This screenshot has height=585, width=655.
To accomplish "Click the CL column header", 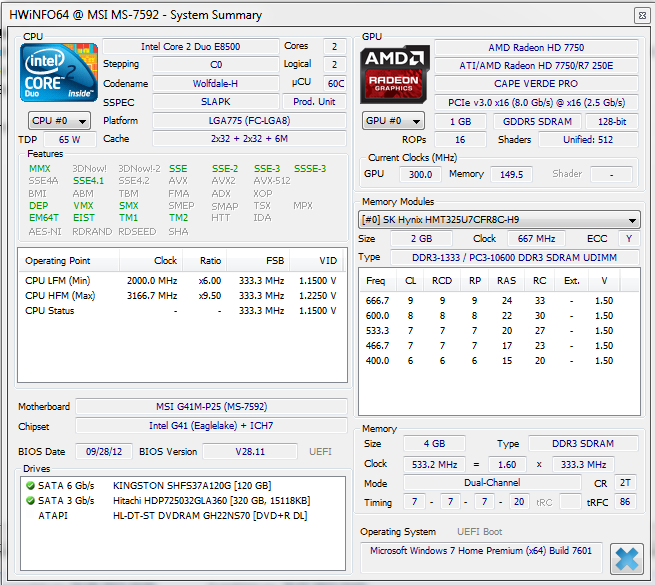I will pos(411,281).
